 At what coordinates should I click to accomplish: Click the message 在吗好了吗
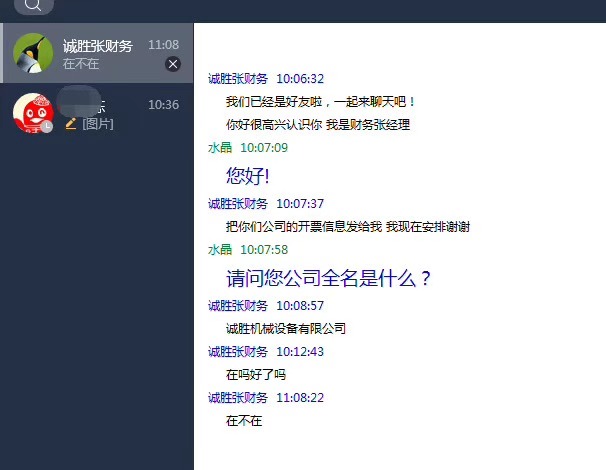tap(256, 375)
